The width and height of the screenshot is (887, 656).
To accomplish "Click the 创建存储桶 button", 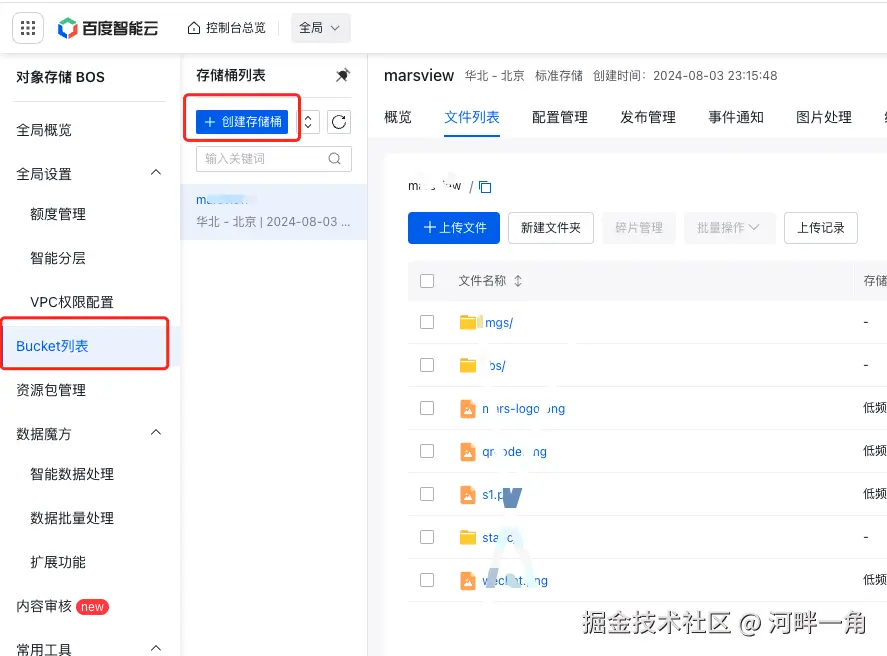I will pyautogui.click(x=242, y=122).
